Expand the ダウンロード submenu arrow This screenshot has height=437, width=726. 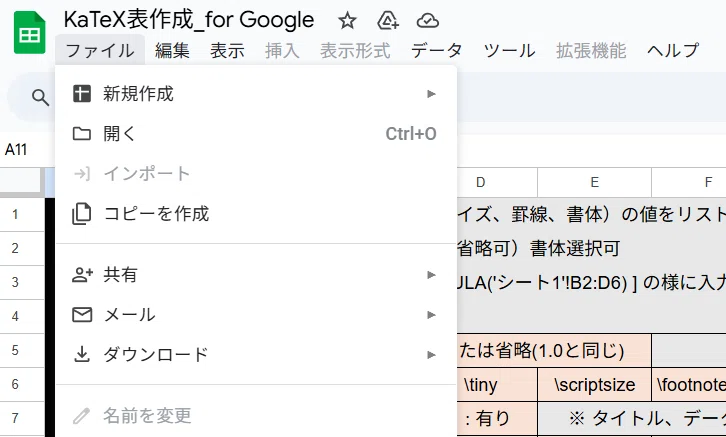coord(431,355)
